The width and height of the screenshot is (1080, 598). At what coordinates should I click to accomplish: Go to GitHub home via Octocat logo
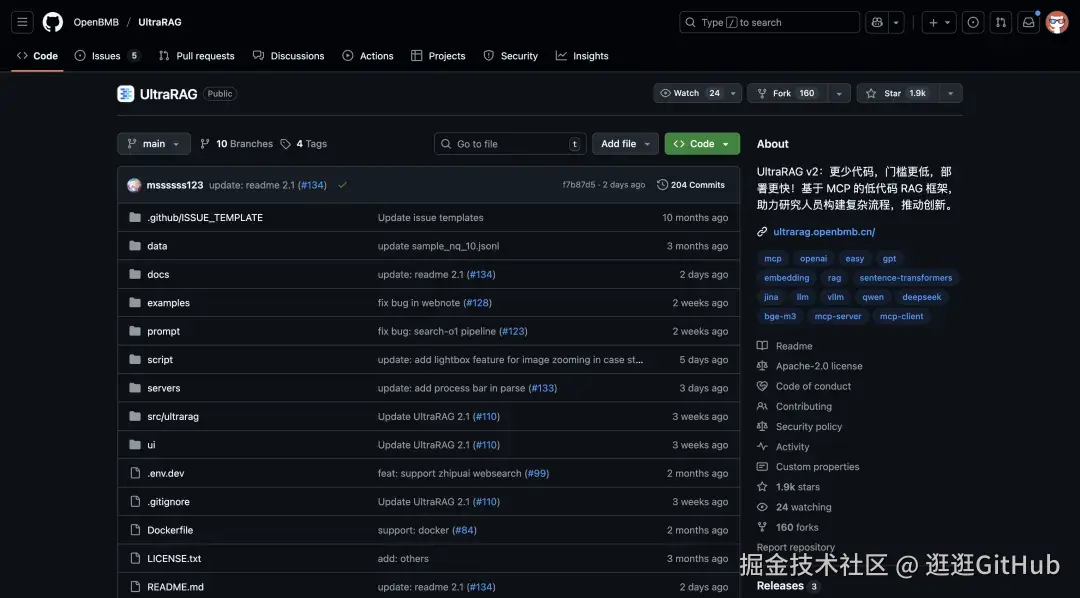(52, 22)
